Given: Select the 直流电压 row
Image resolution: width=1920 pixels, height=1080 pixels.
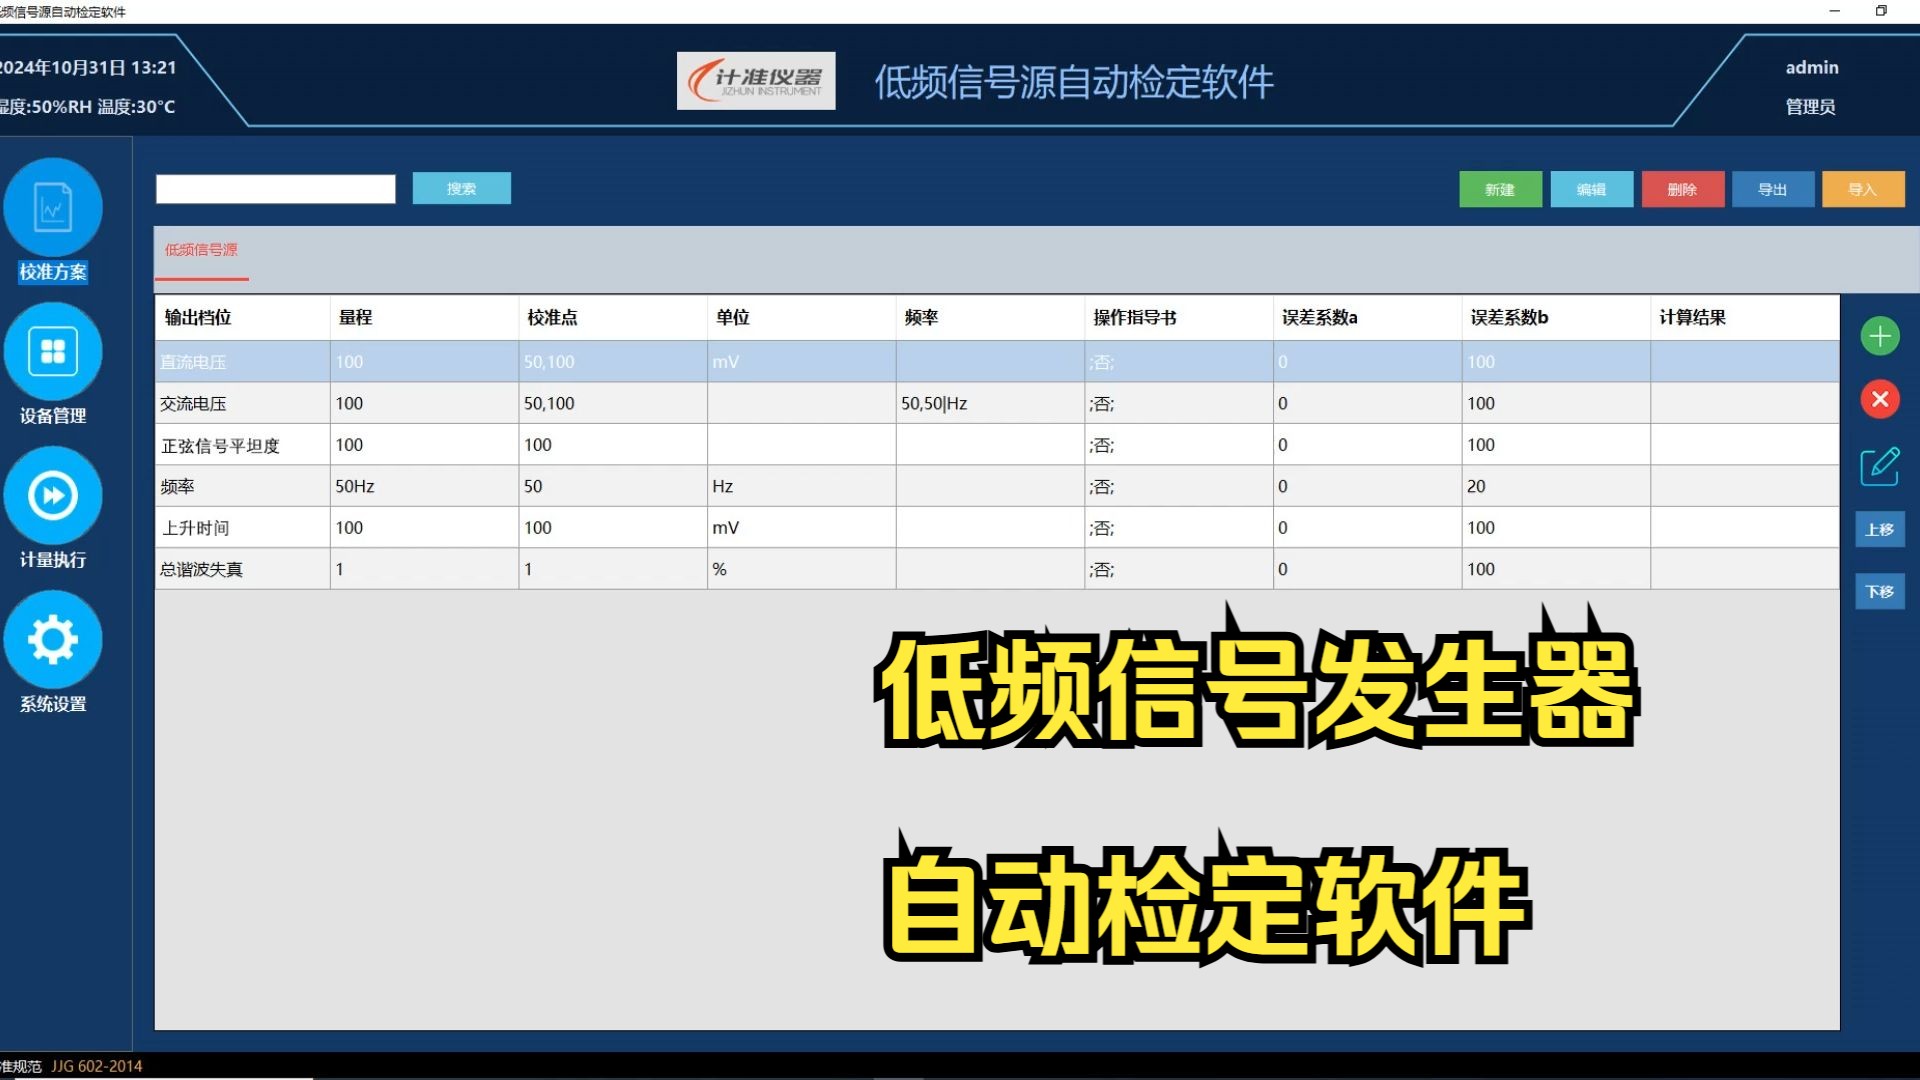Looking at the screenshot, I should (x=997, y=362).
